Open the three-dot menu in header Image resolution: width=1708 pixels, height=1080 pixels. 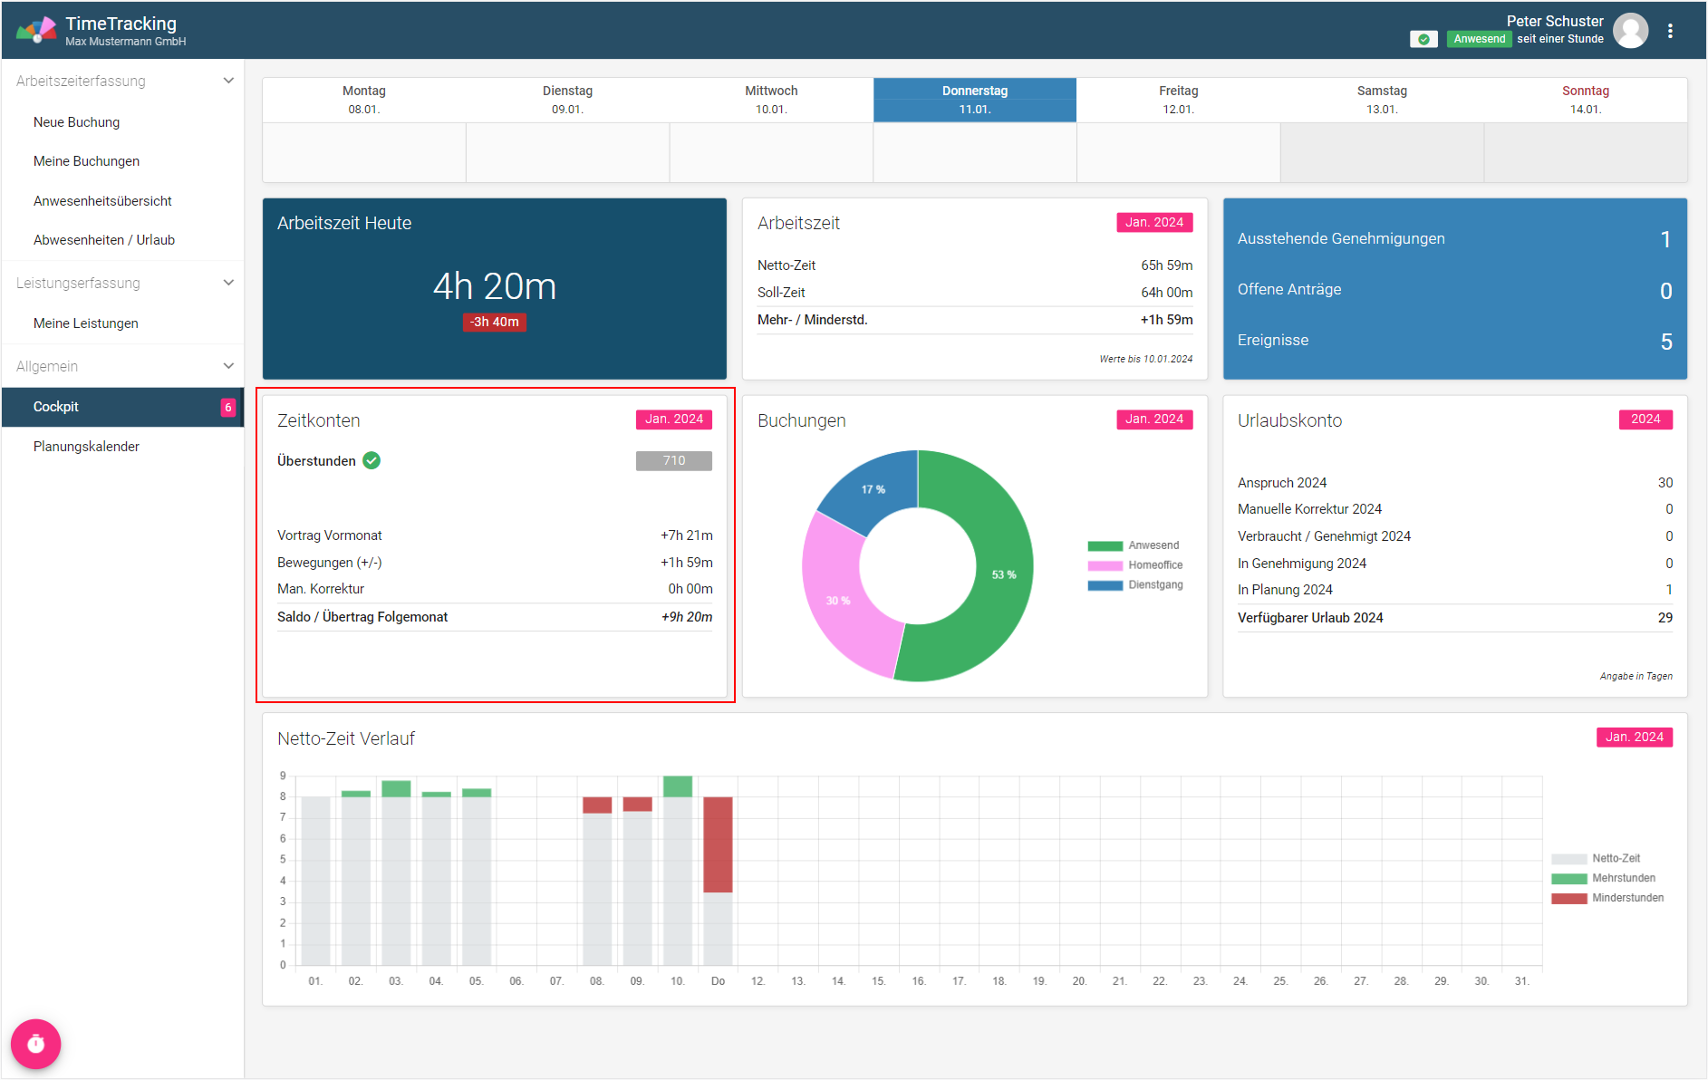(1670, 31)
